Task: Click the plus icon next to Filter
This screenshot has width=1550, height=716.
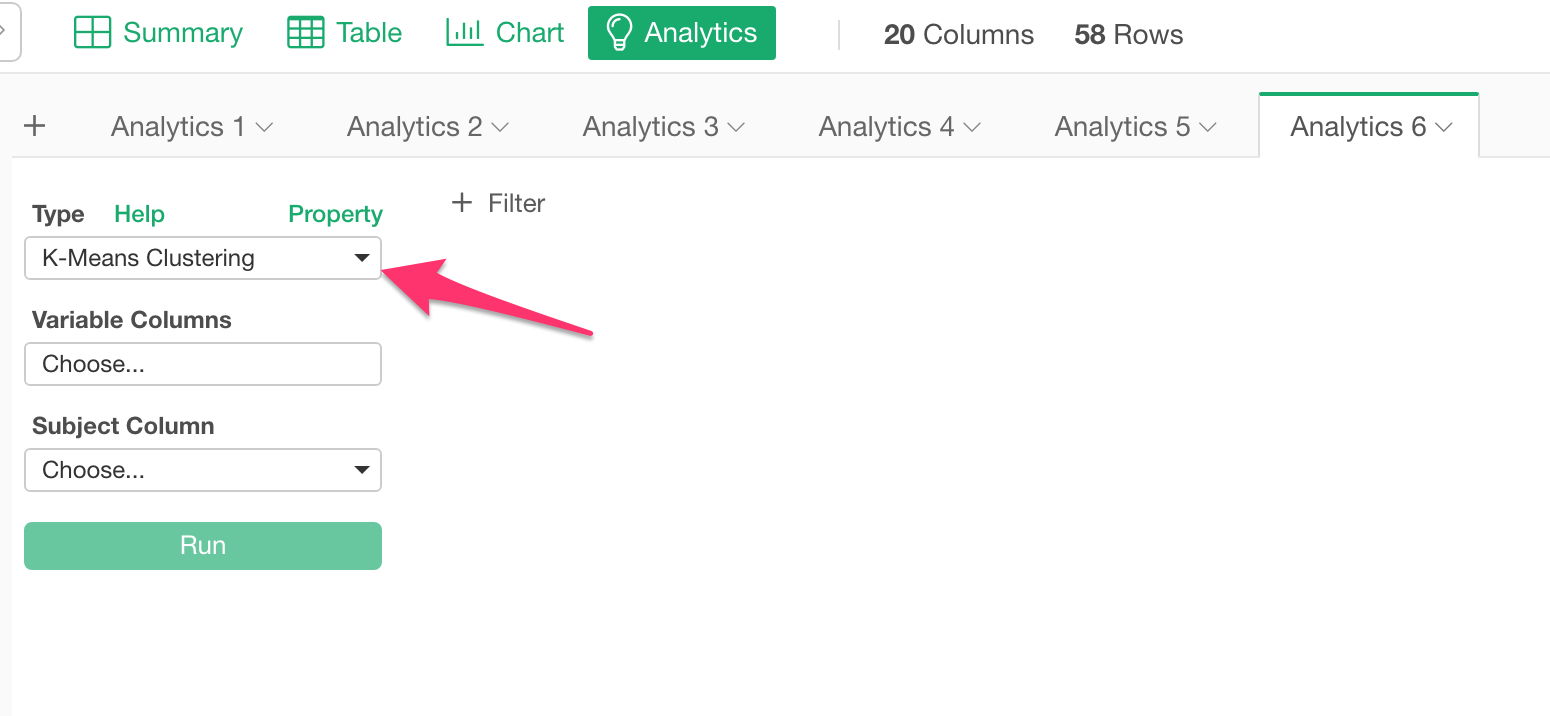Action: (461, 203)
